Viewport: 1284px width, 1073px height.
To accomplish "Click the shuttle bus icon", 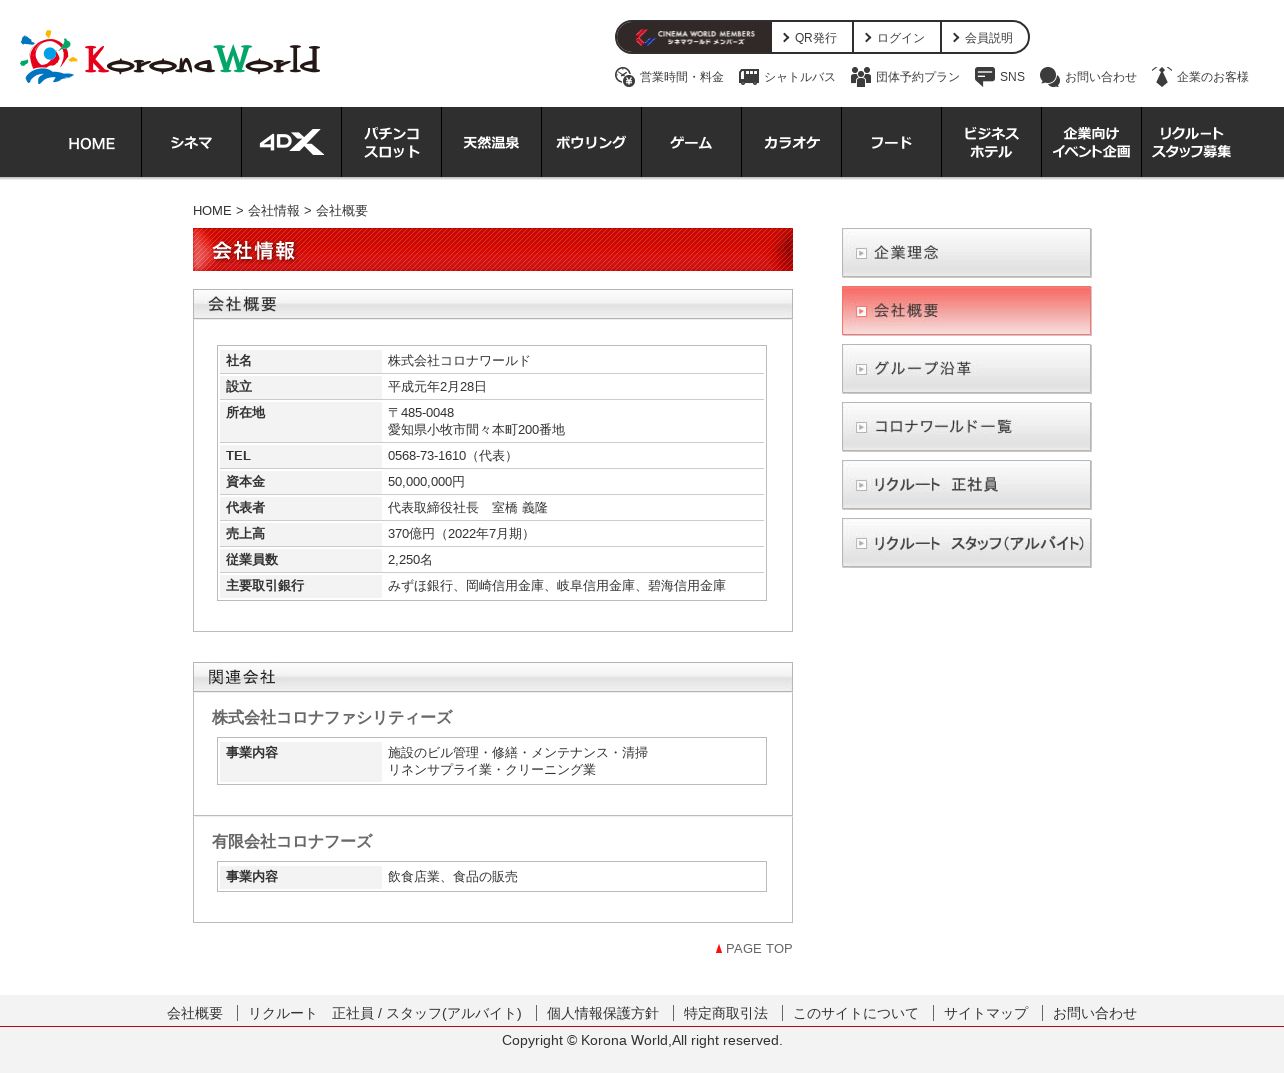I will click(749, 77).
